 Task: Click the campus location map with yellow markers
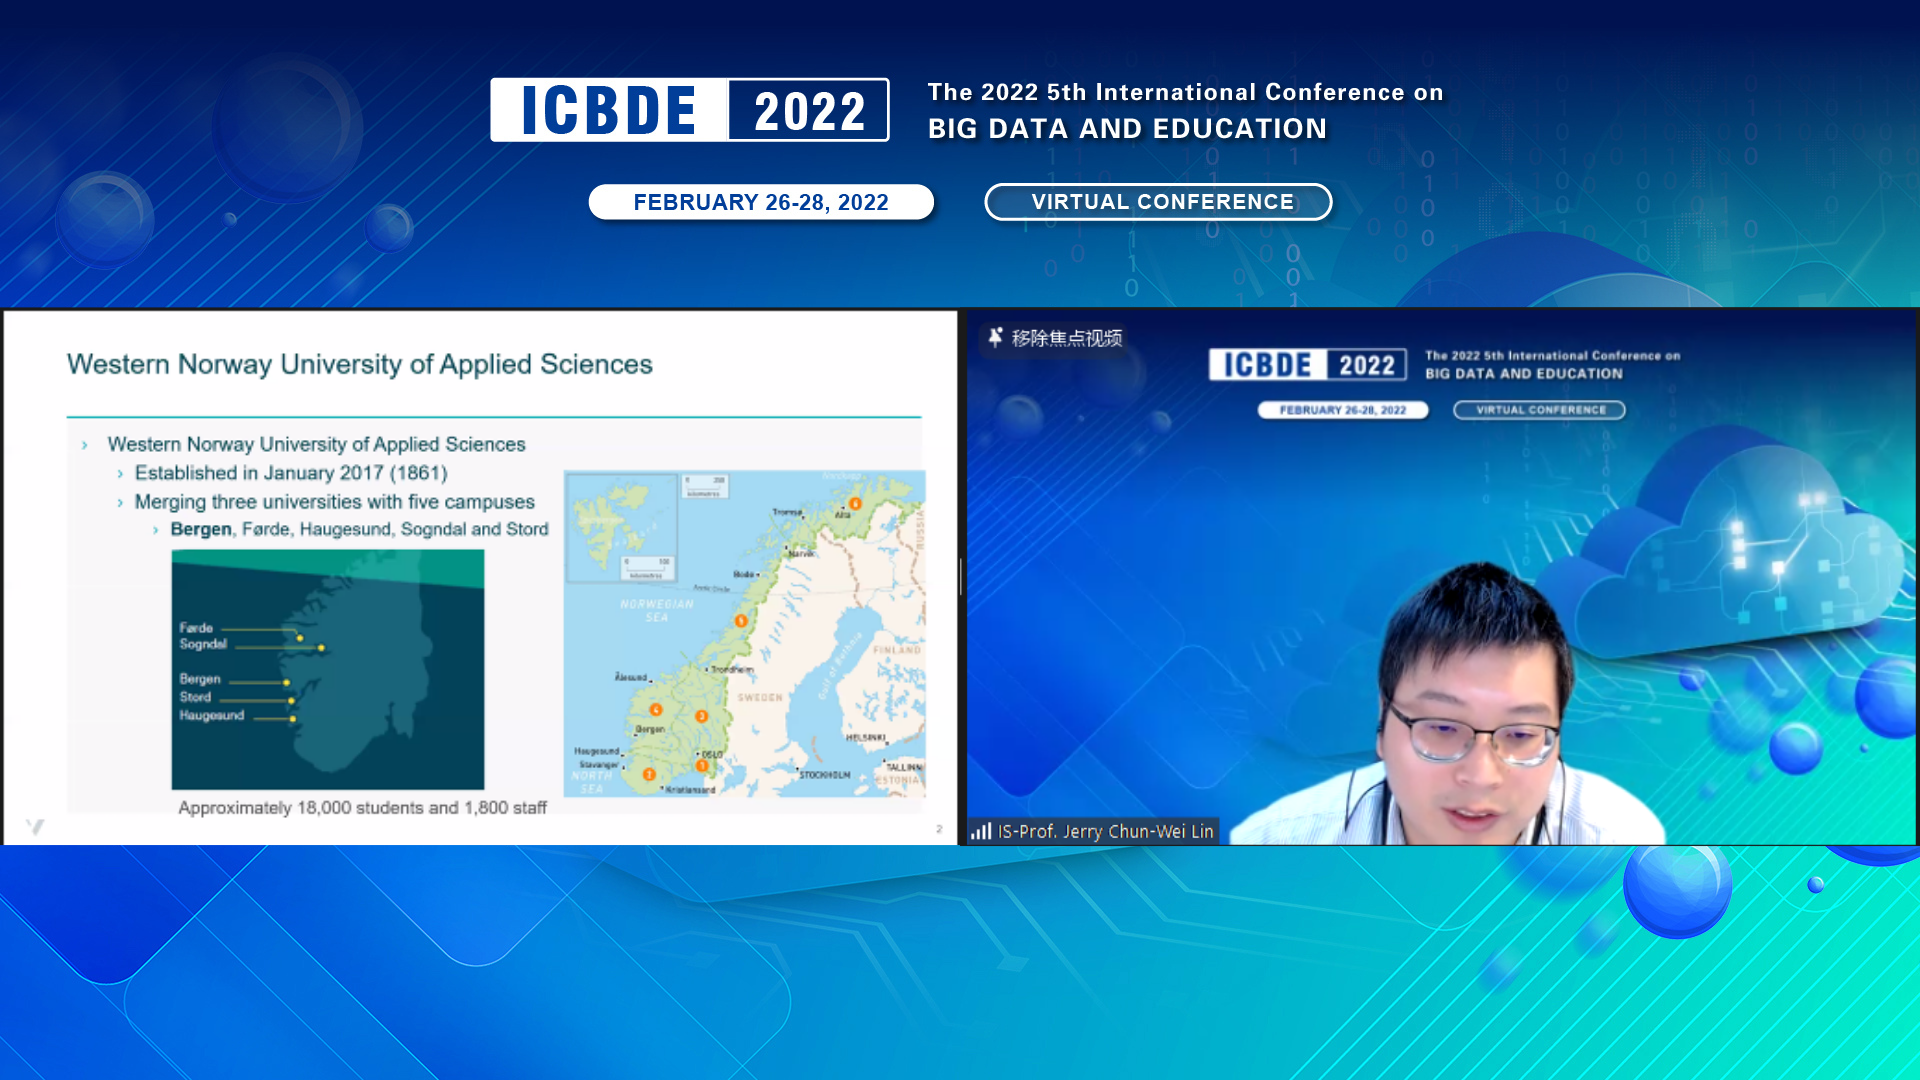[x=327, y=668]
